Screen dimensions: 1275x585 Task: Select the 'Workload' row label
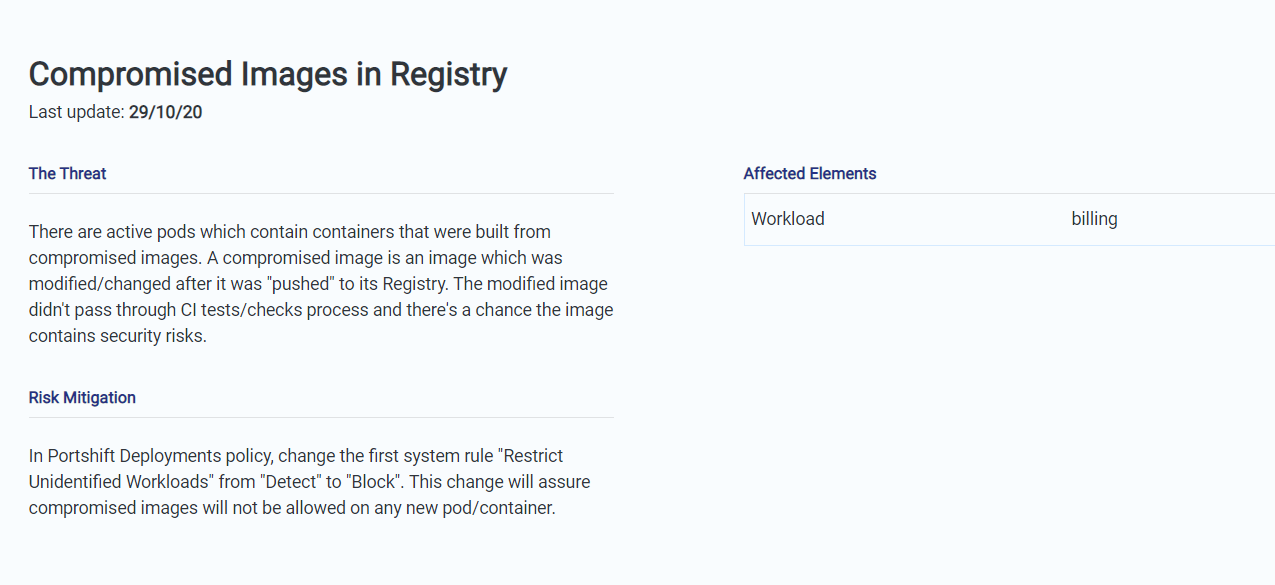[x=788, y=219]
